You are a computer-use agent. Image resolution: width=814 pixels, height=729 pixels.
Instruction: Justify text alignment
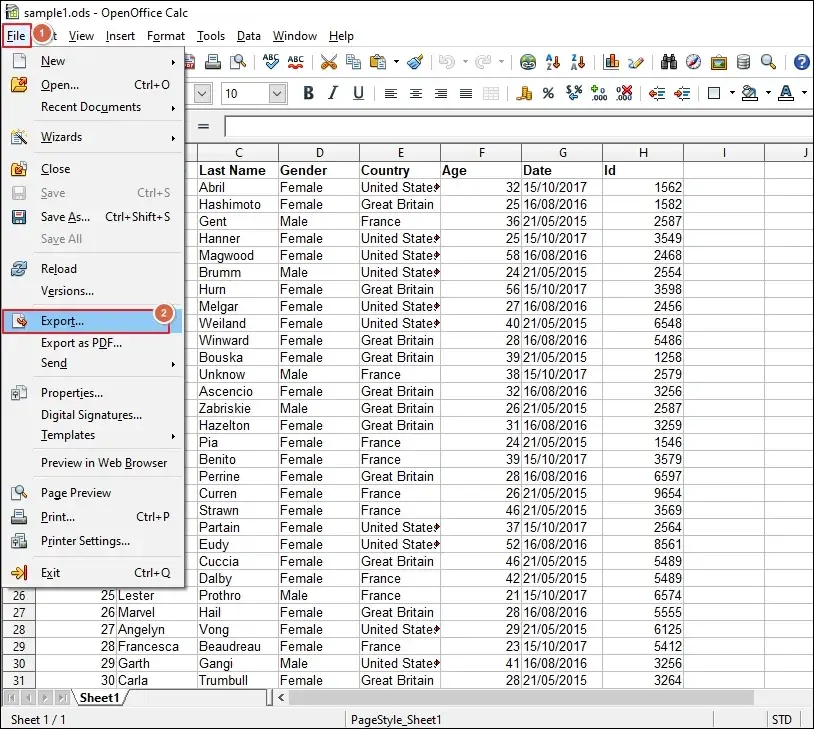pos(466,93)
